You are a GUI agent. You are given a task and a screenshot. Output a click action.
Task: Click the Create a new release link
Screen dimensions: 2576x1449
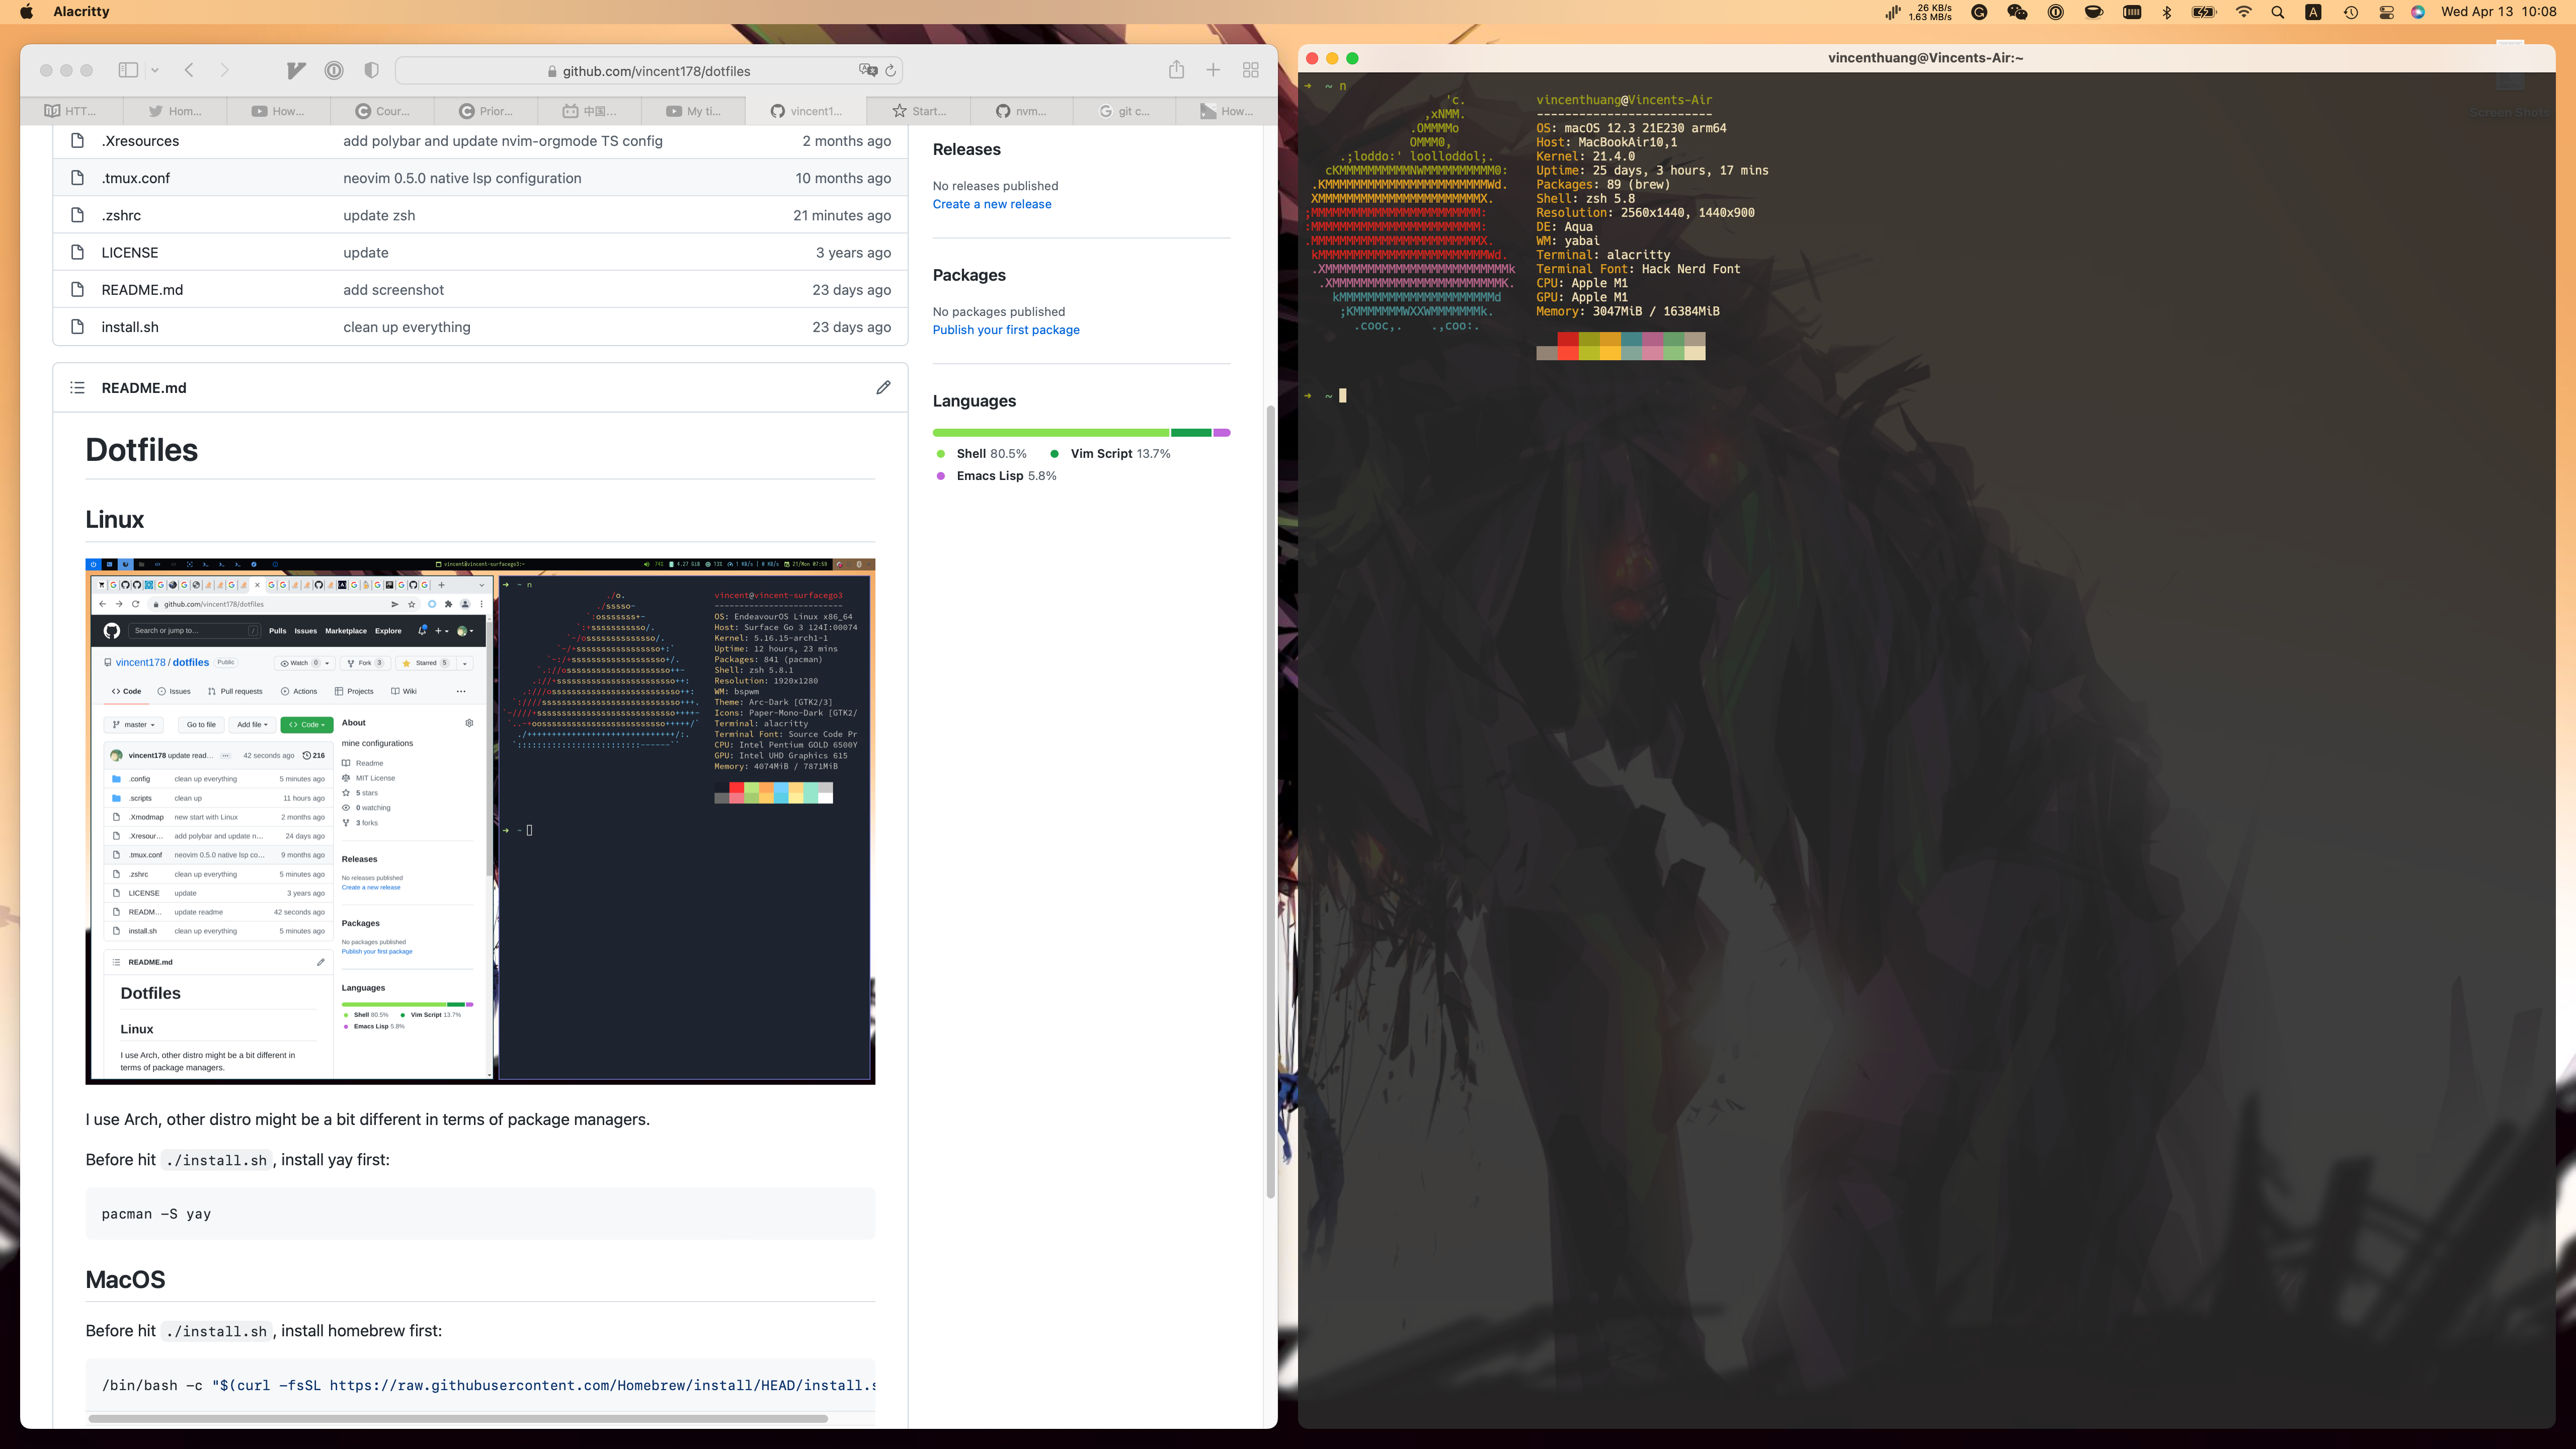(x=991, y=204)
